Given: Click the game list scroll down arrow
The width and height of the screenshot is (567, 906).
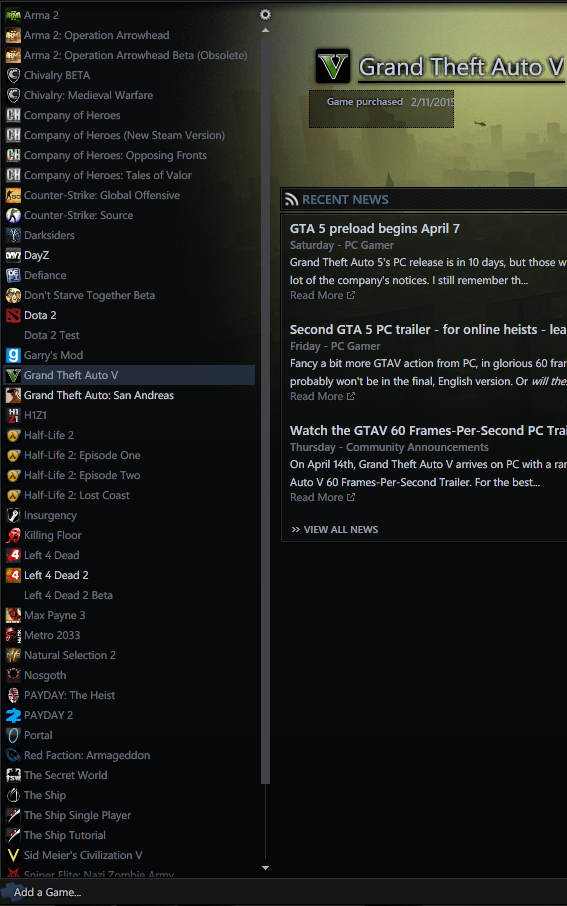Looking at the screenshot, I should coord(265,868).
